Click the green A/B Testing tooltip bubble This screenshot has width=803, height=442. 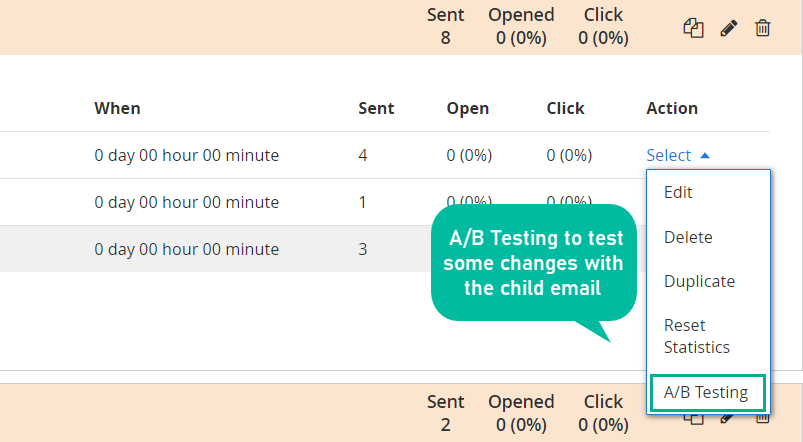point(534,263)
